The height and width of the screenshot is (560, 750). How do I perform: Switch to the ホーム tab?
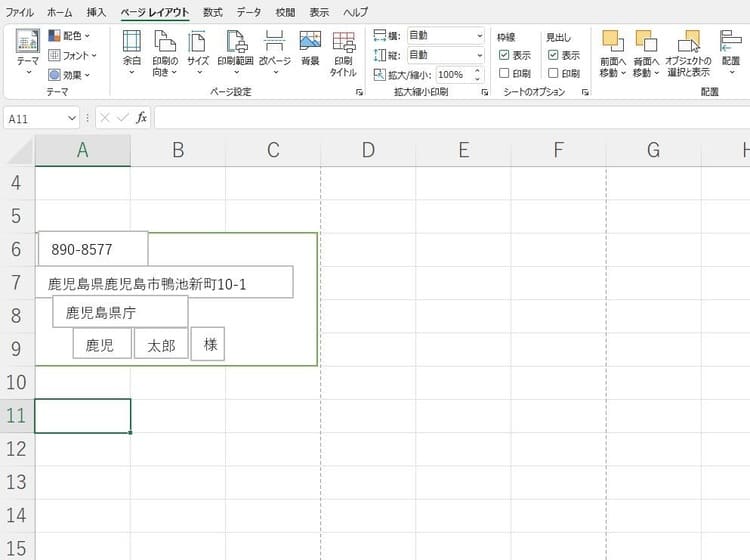pos(59,12)
